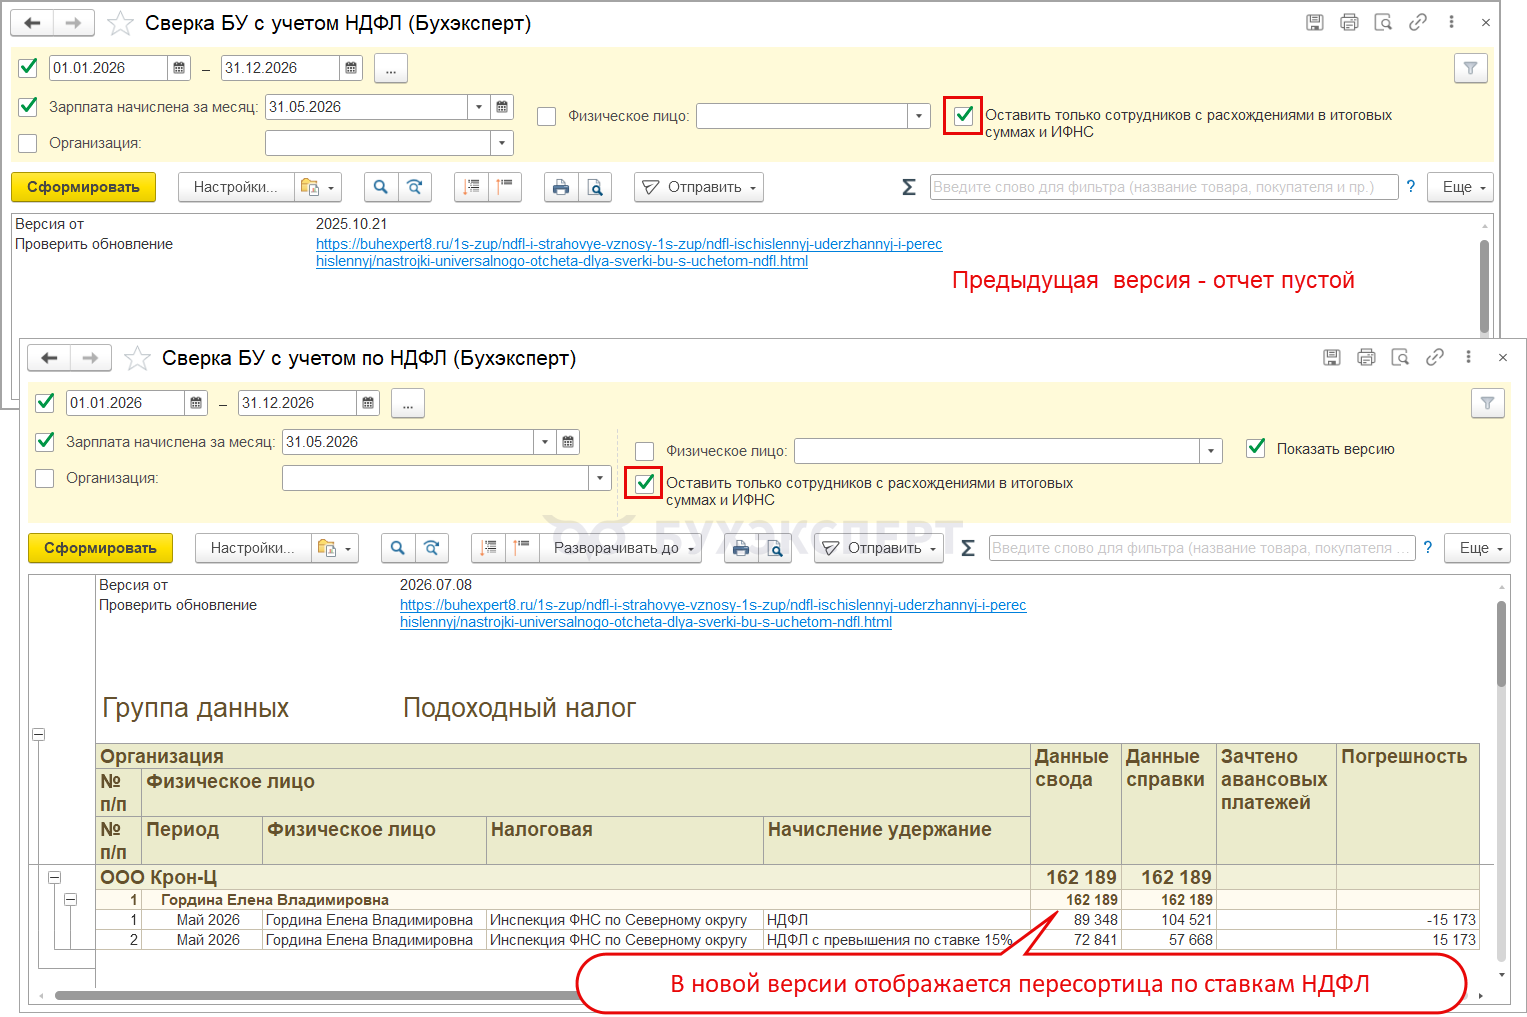Image resolution: width=1527 pixels, height=1017 pixels.
Task: Collapse Гордина Елена Владимировна group
Action: point(70,900)
